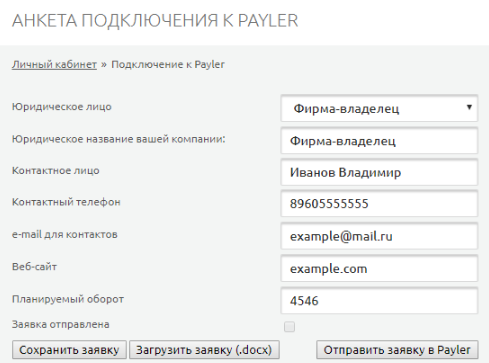Focus the Веб-сайт field with example.com
Image resolution: width=489 pixels, height=363 pixels.
coord(379,269)
